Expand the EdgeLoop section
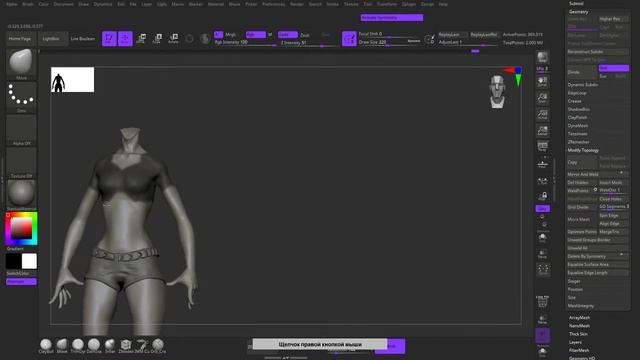This screenshot has width=640, height=360. (577, 93)
